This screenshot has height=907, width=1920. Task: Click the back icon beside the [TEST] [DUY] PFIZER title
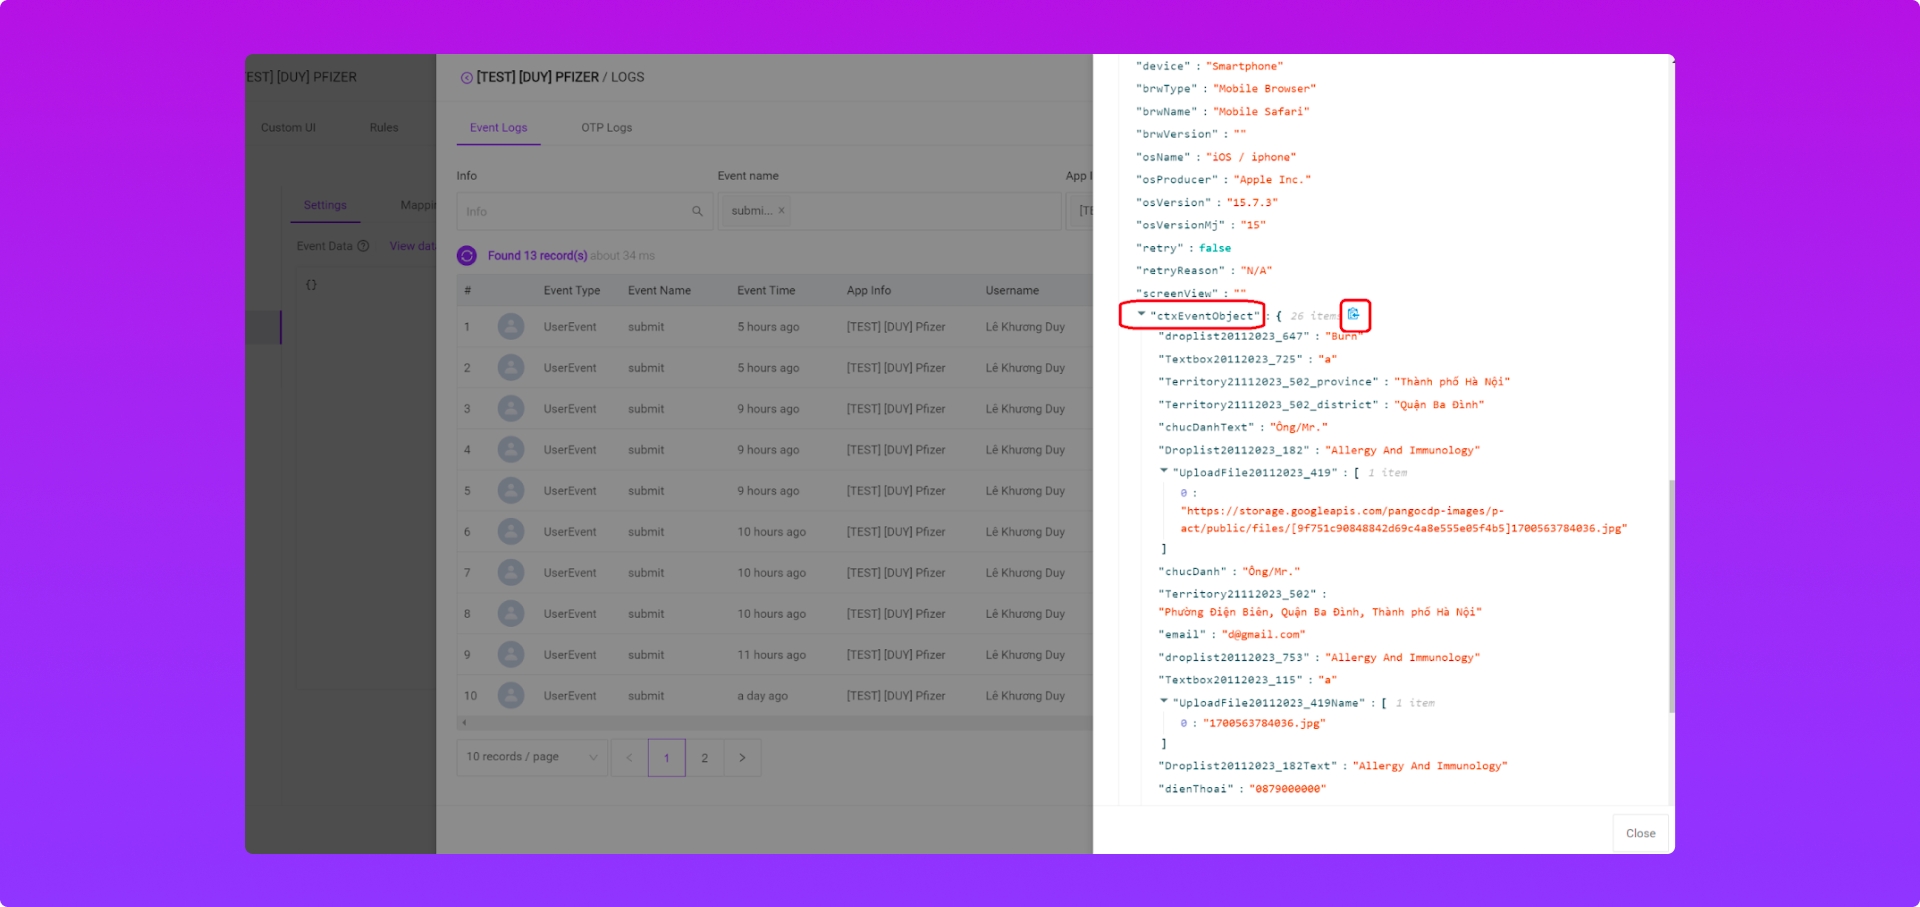(x=466, y=78)
